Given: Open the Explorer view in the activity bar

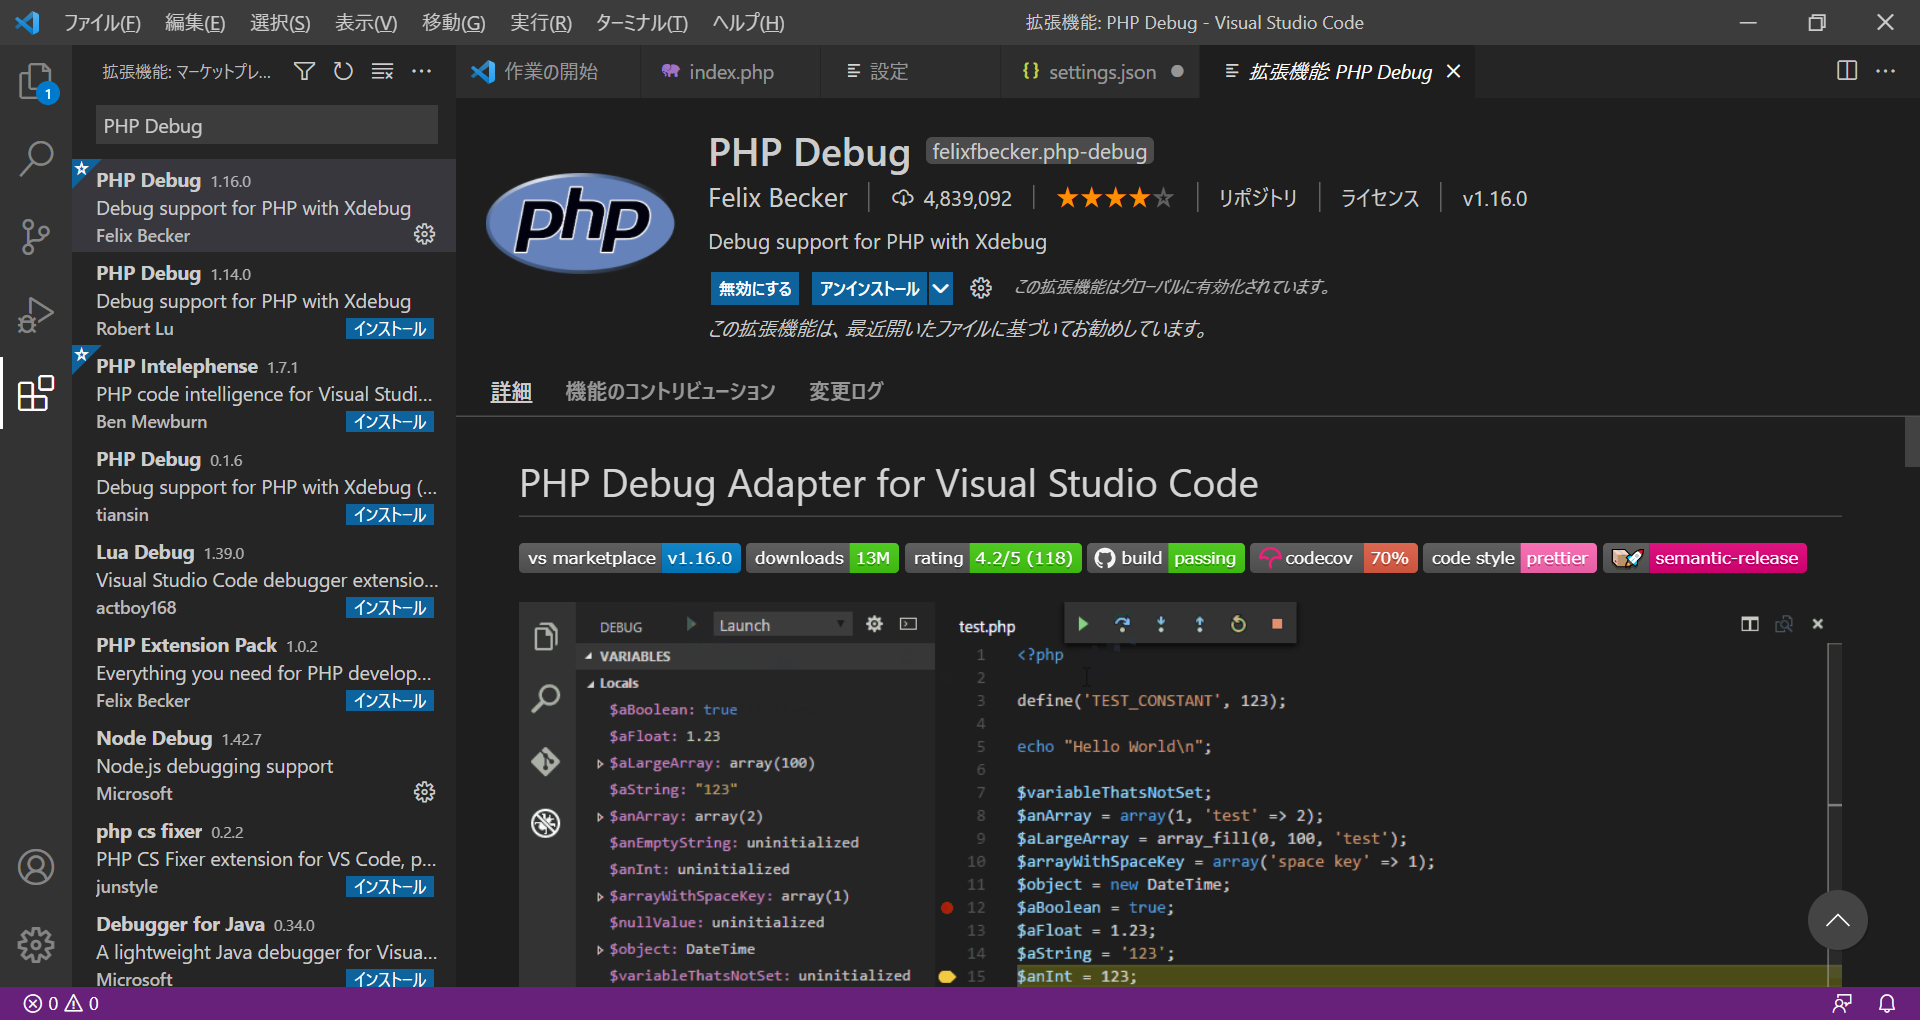Looking at the screenshot, I should pos(37,84).
